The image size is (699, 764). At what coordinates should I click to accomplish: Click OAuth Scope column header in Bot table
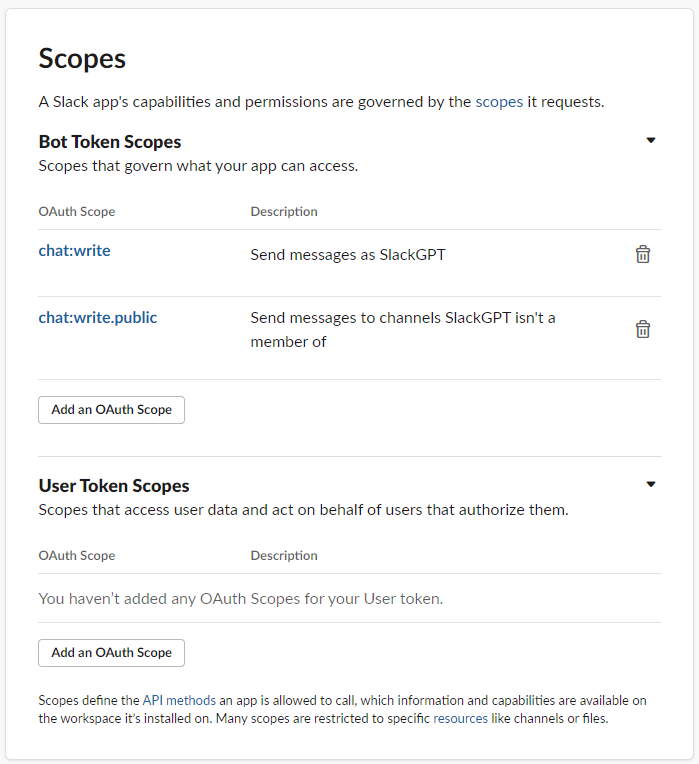click(x=77, y=212)
